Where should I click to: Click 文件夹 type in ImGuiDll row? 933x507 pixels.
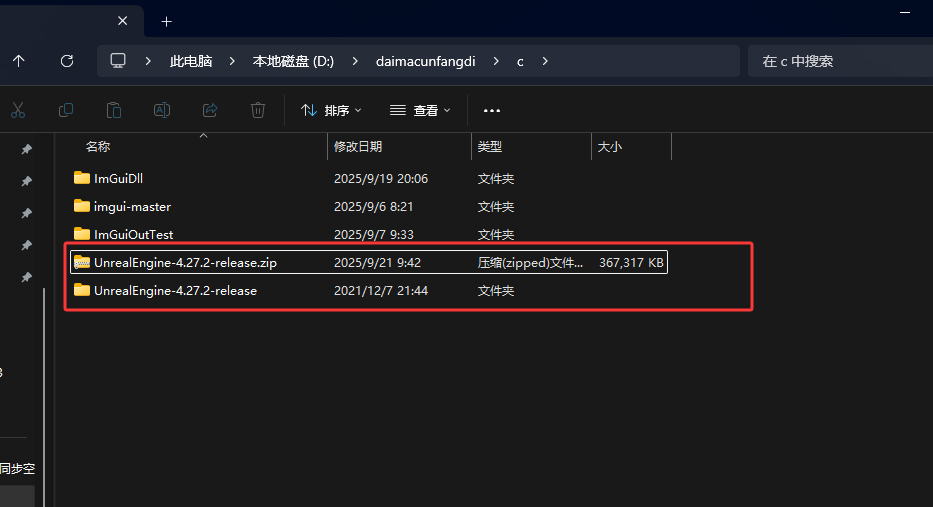coord(496,179)
